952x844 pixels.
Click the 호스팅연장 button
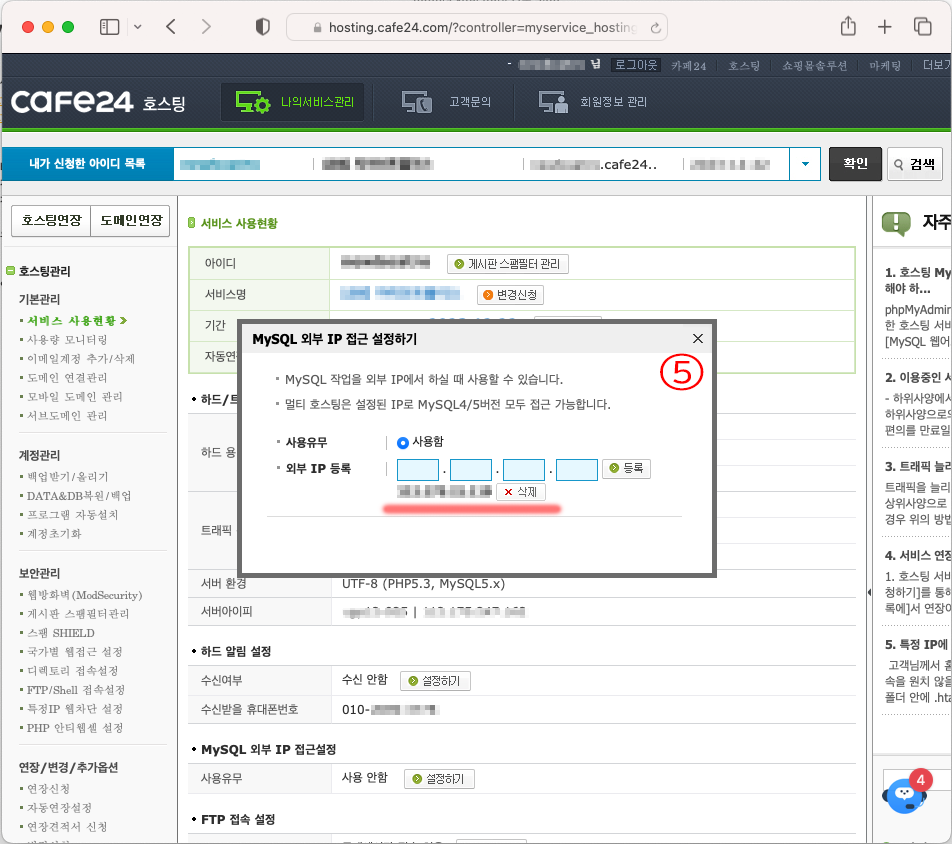click(51, 221)
